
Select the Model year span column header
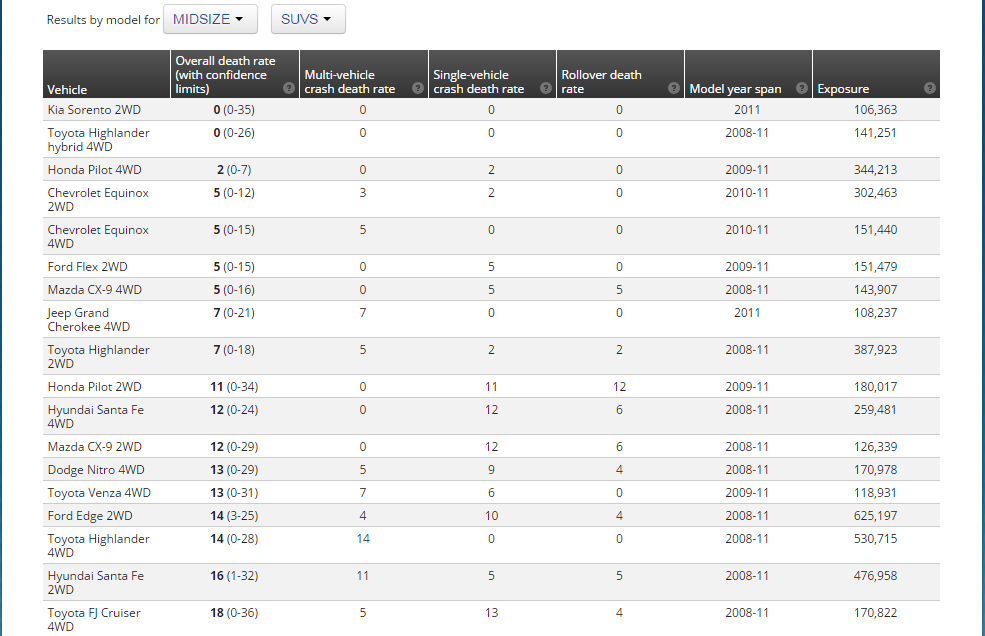pos(735,89)
